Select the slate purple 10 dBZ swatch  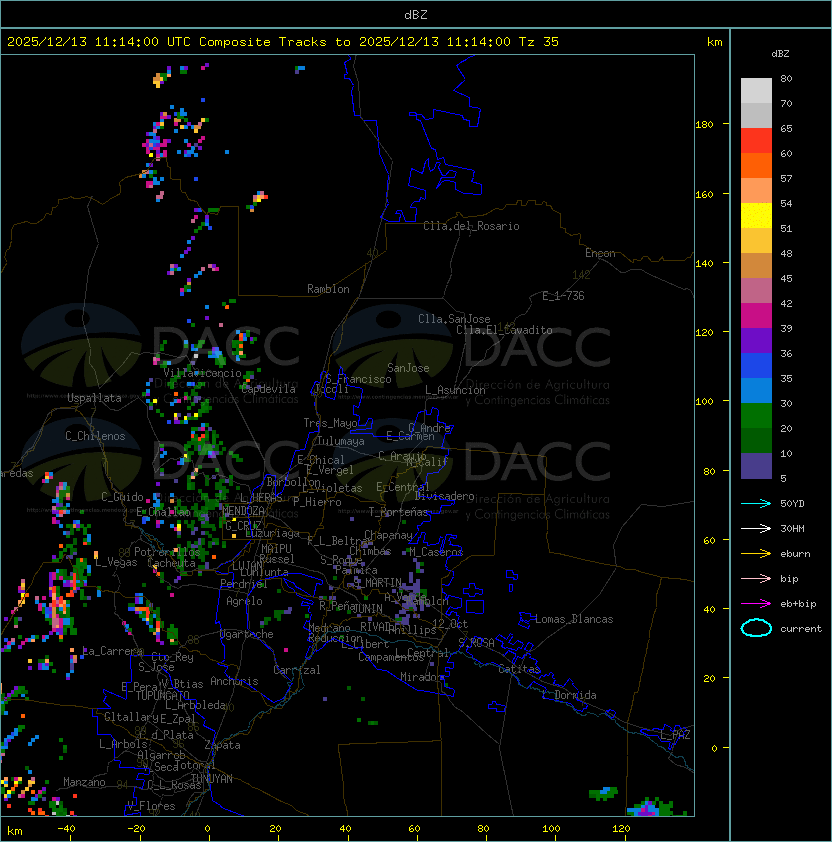[756, 466]
